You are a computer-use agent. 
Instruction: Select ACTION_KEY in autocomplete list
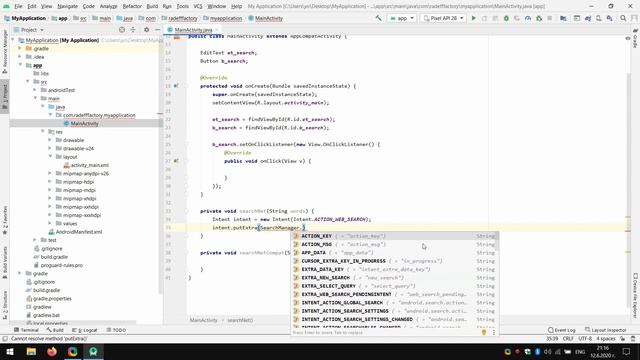point(394,236)
